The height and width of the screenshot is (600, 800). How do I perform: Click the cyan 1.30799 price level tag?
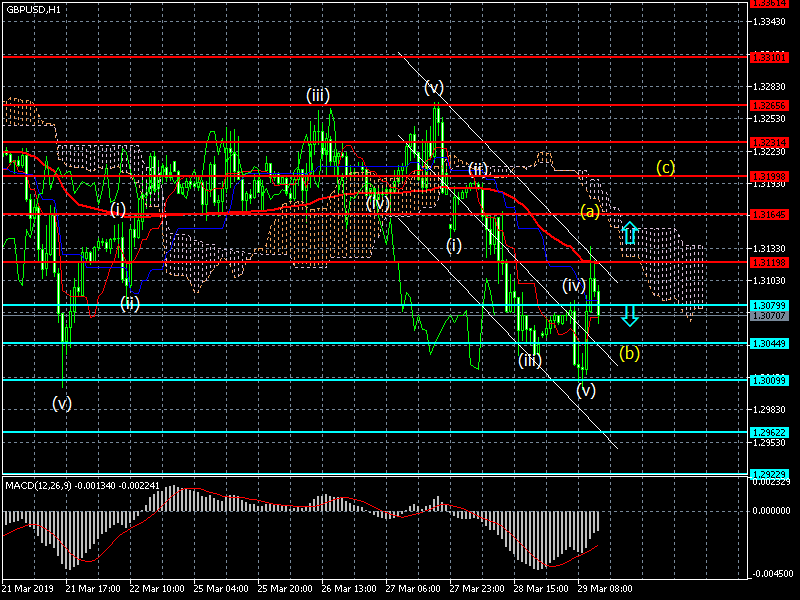coord(769,305)
